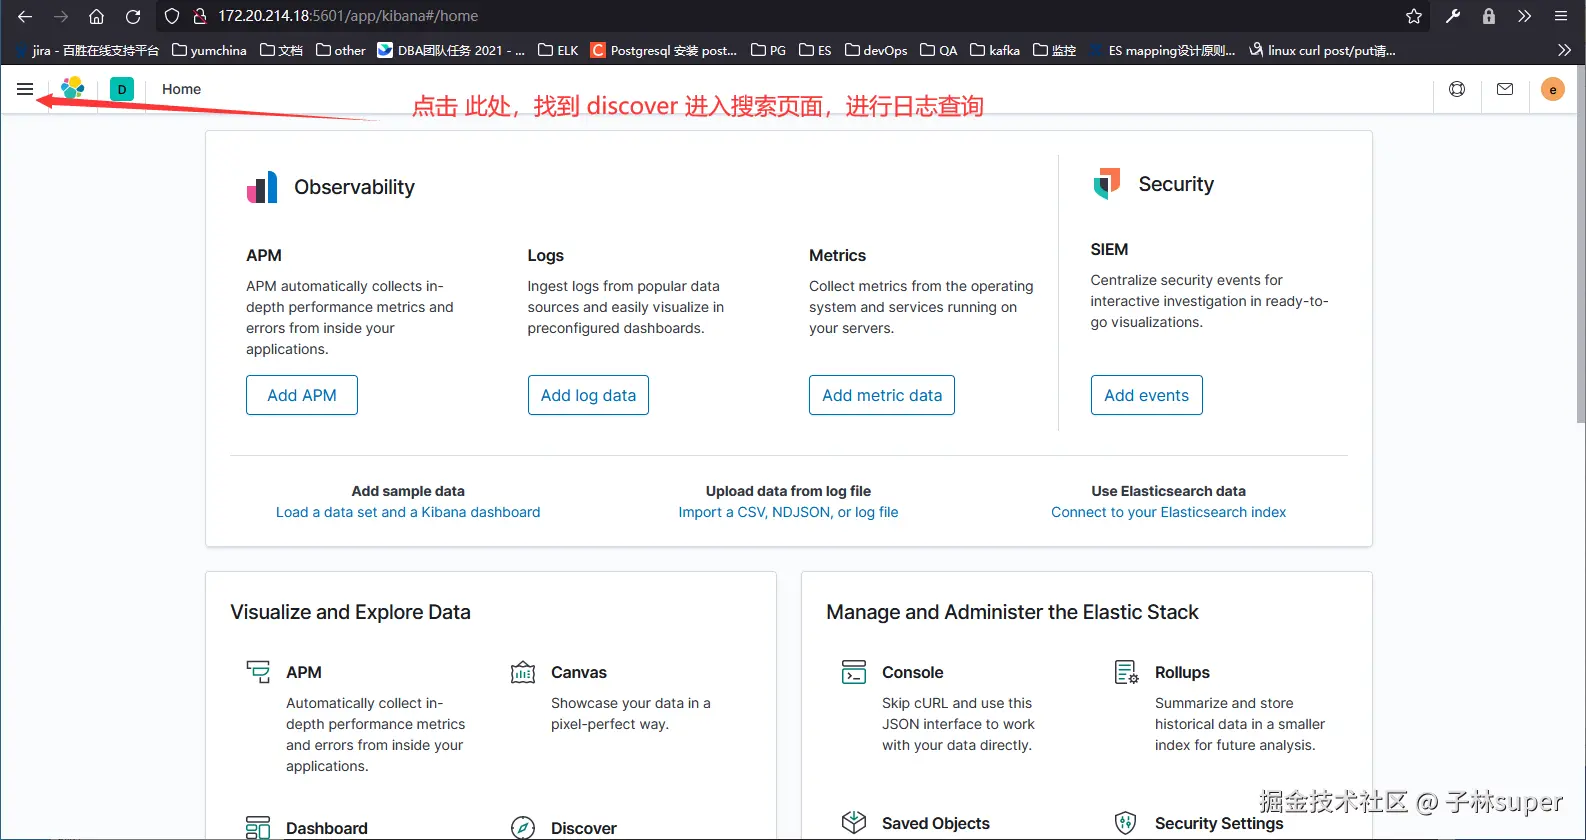Open the Discover app title
1586x840 pixels.
tap(583, 828)
